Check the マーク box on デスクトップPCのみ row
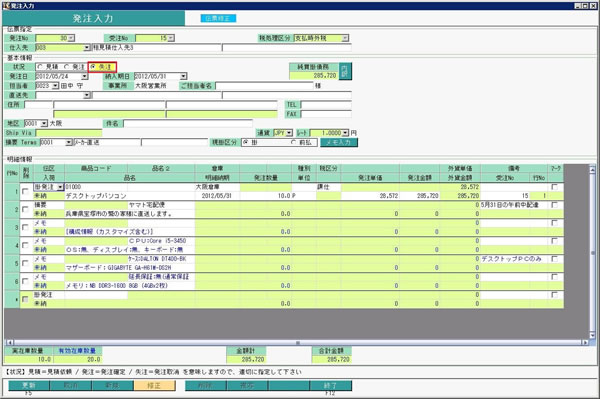The height and width of the screenshot is (399, 600). pyautogui.click(x=554, y=259)
